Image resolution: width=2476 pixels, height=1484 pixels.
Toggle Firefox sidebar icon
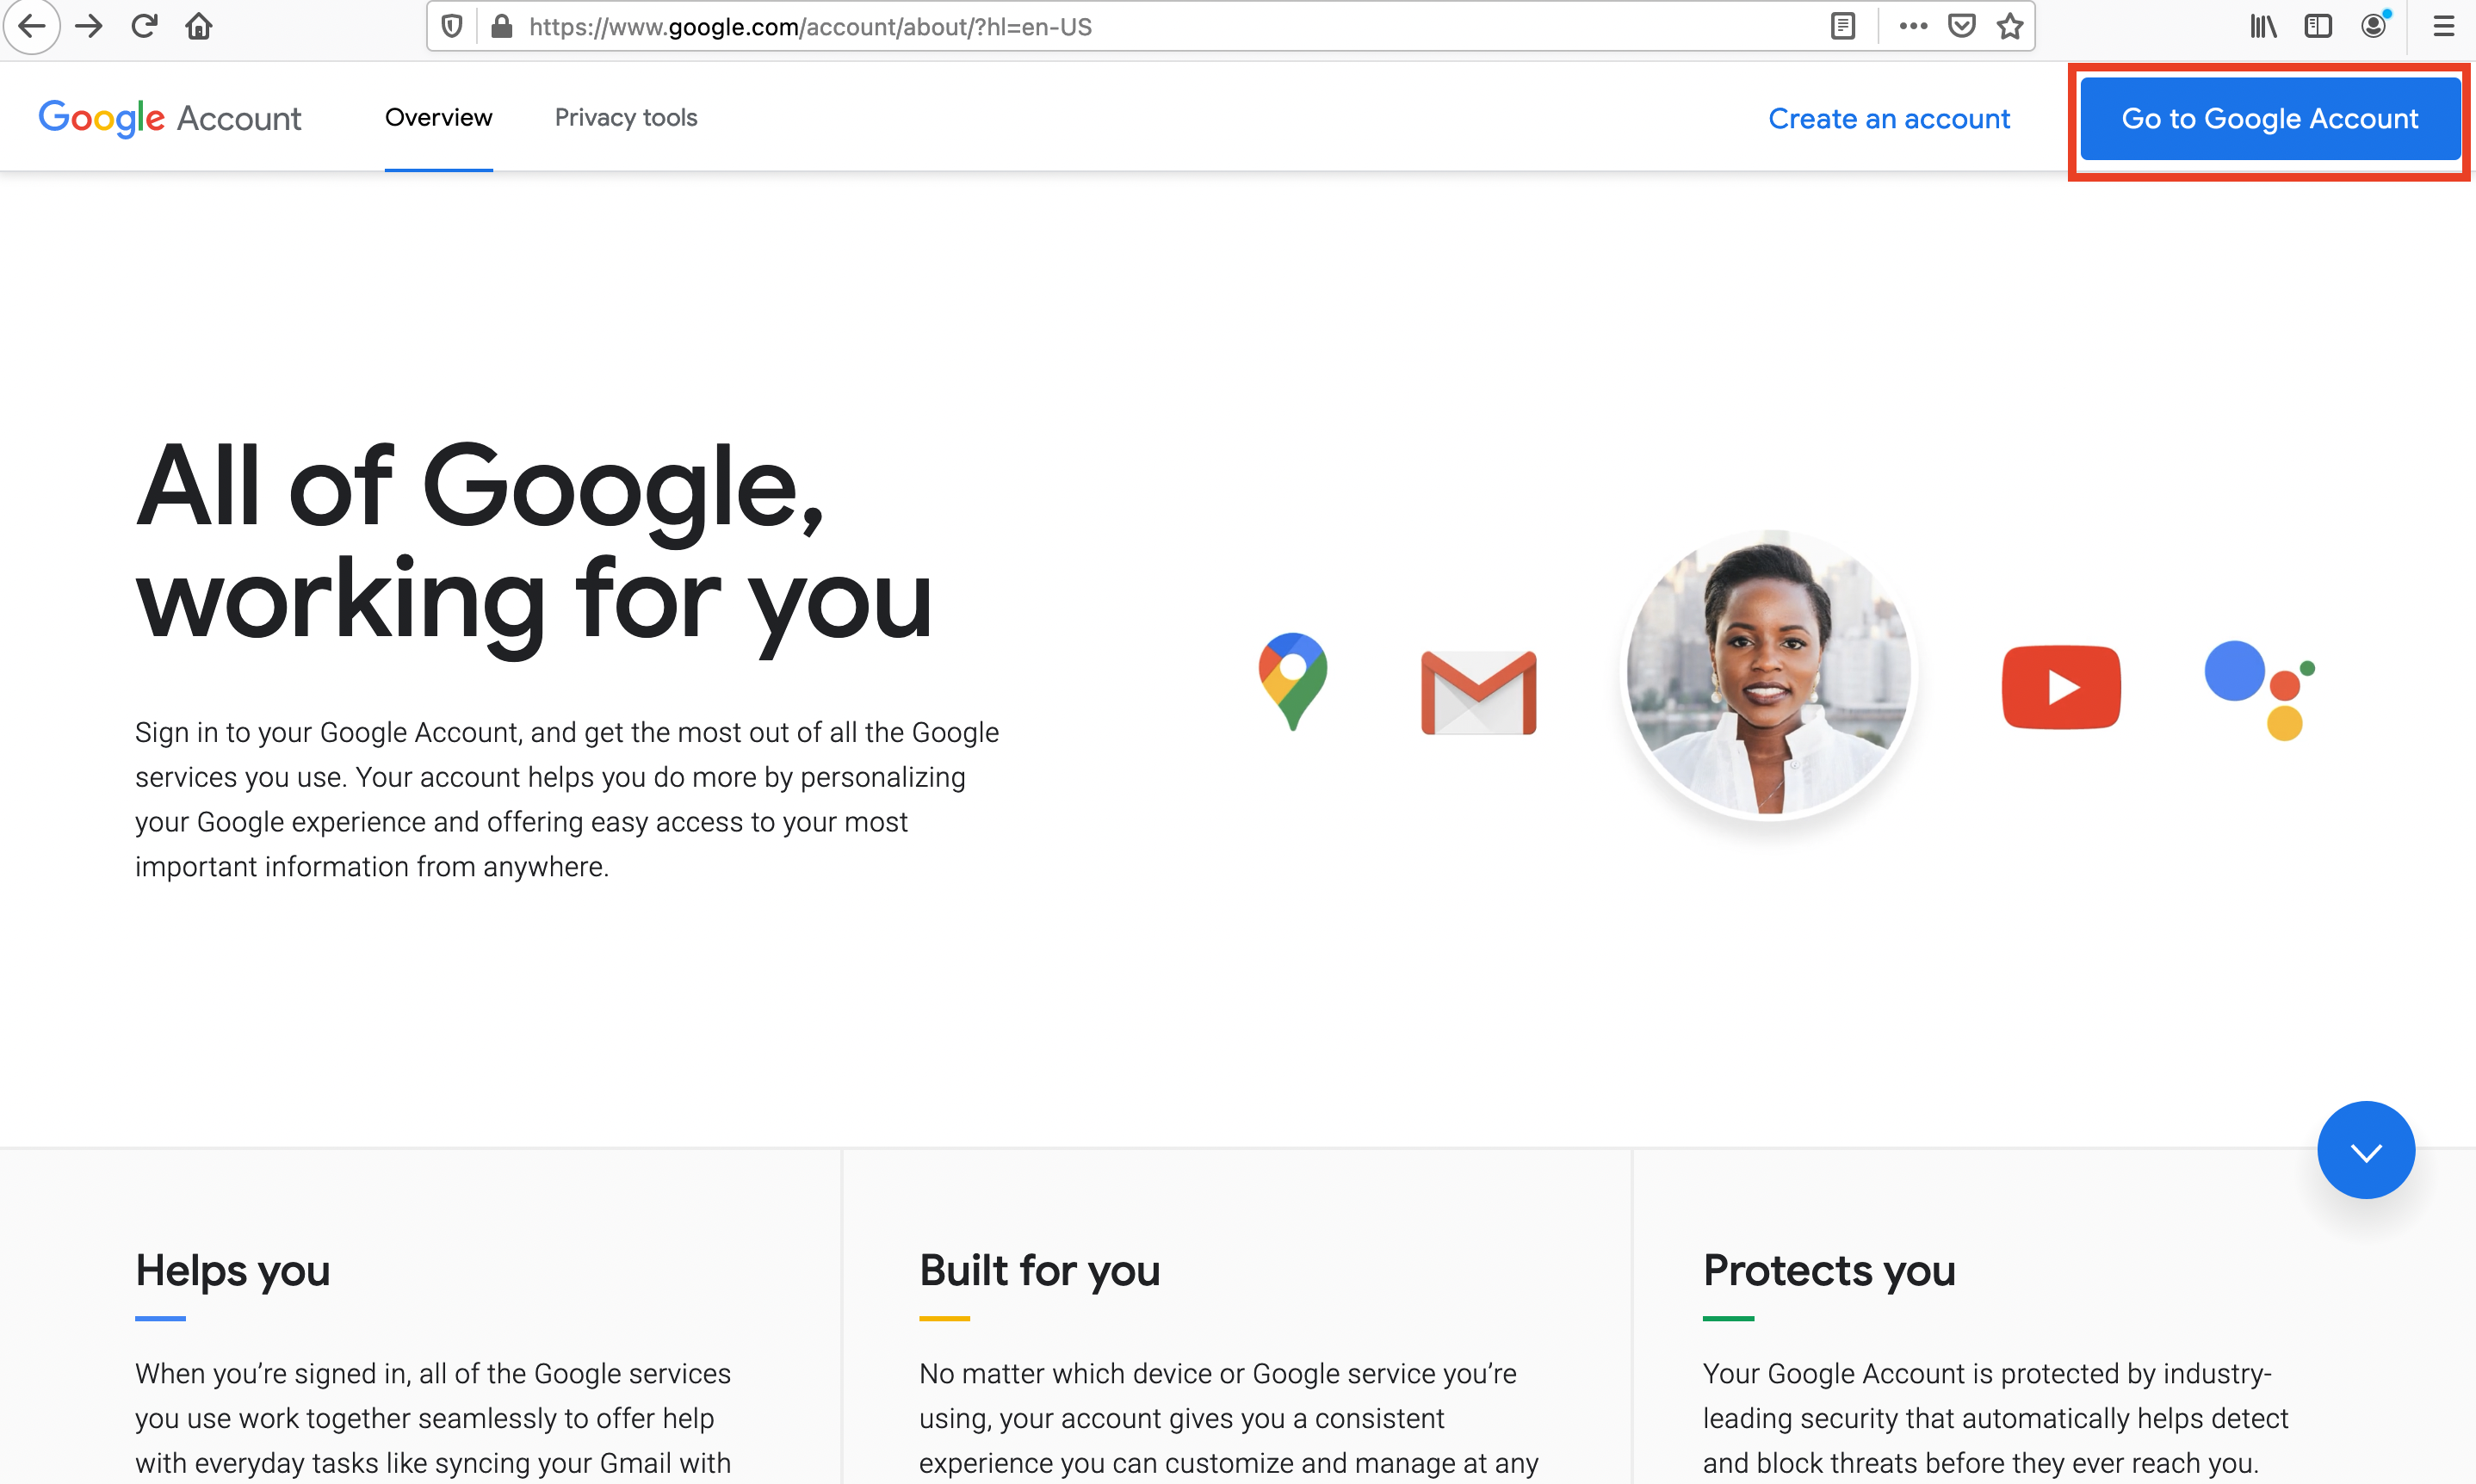point(2318,27)
